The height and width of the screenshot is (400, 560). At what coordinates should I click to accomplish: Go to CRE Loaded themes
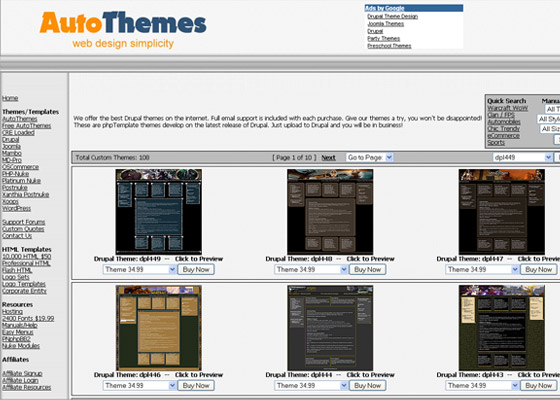point(18,132)
